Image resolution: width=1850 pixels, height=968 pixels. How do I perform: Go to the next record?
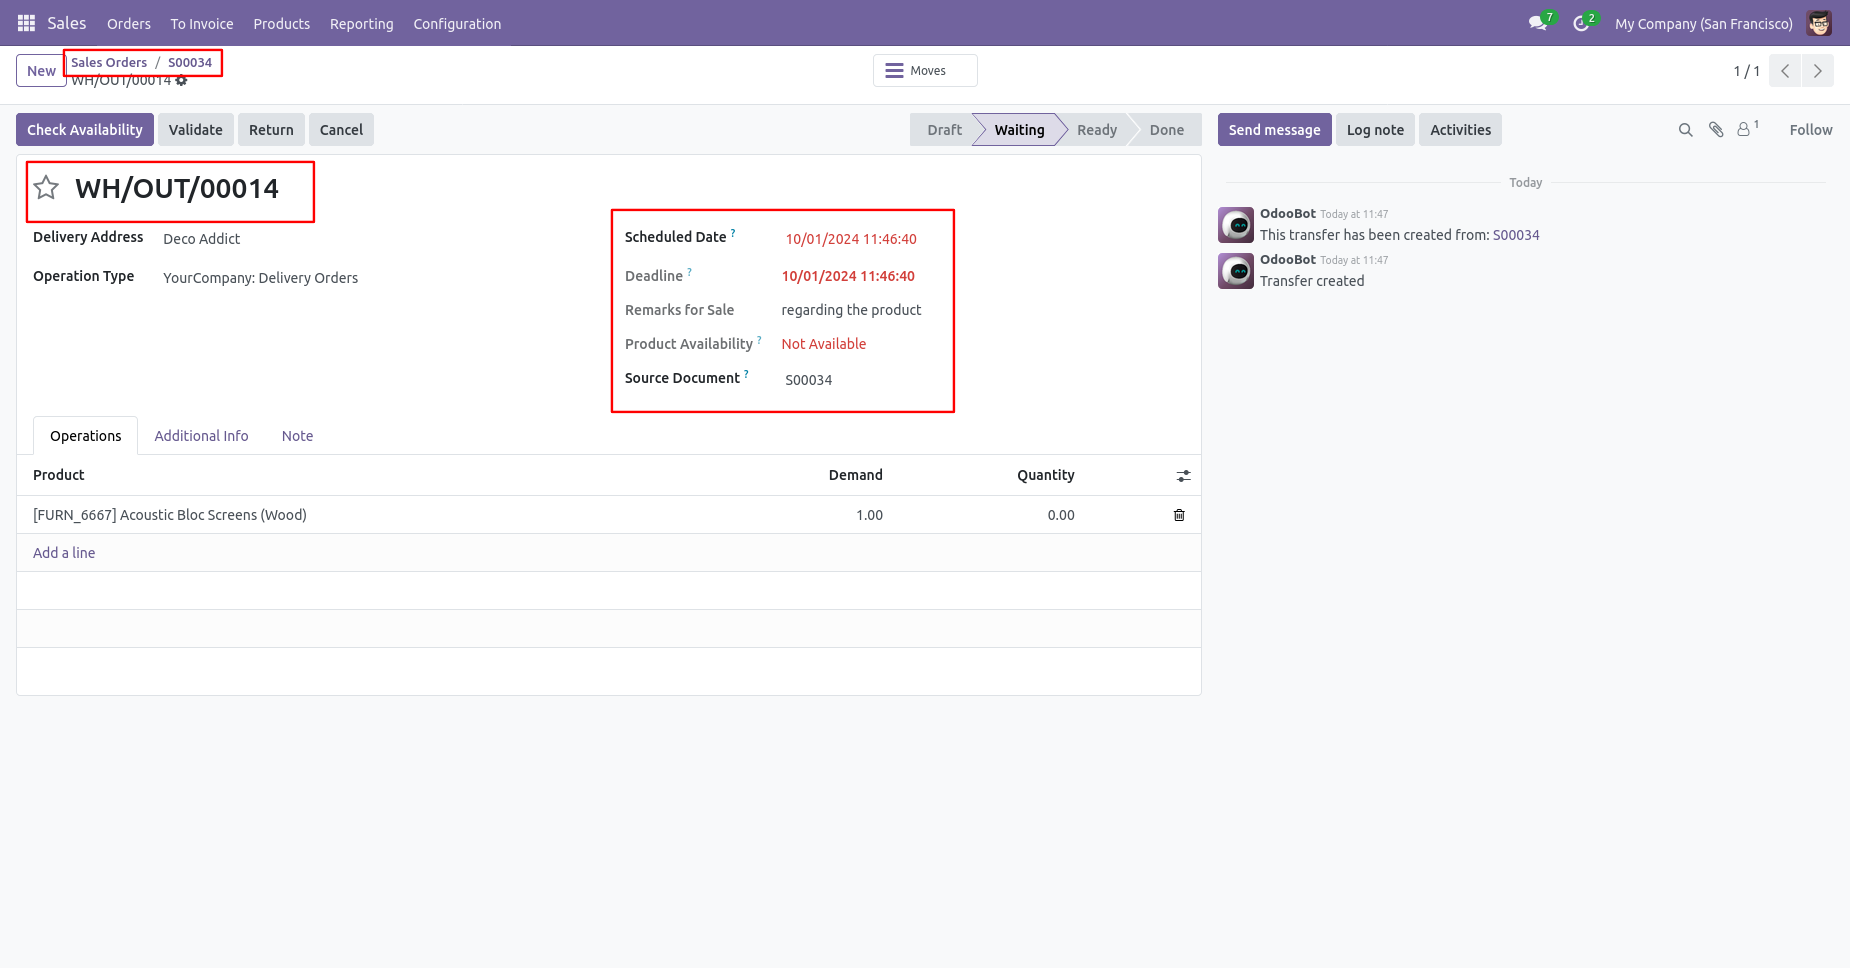1818,71
